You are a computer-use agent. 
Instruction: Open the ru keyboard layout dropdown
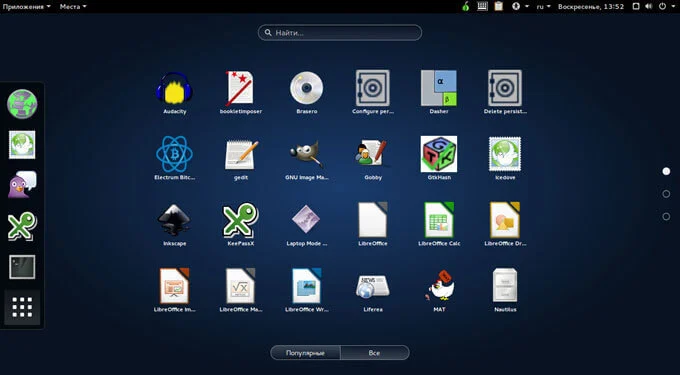pos(543,7)
